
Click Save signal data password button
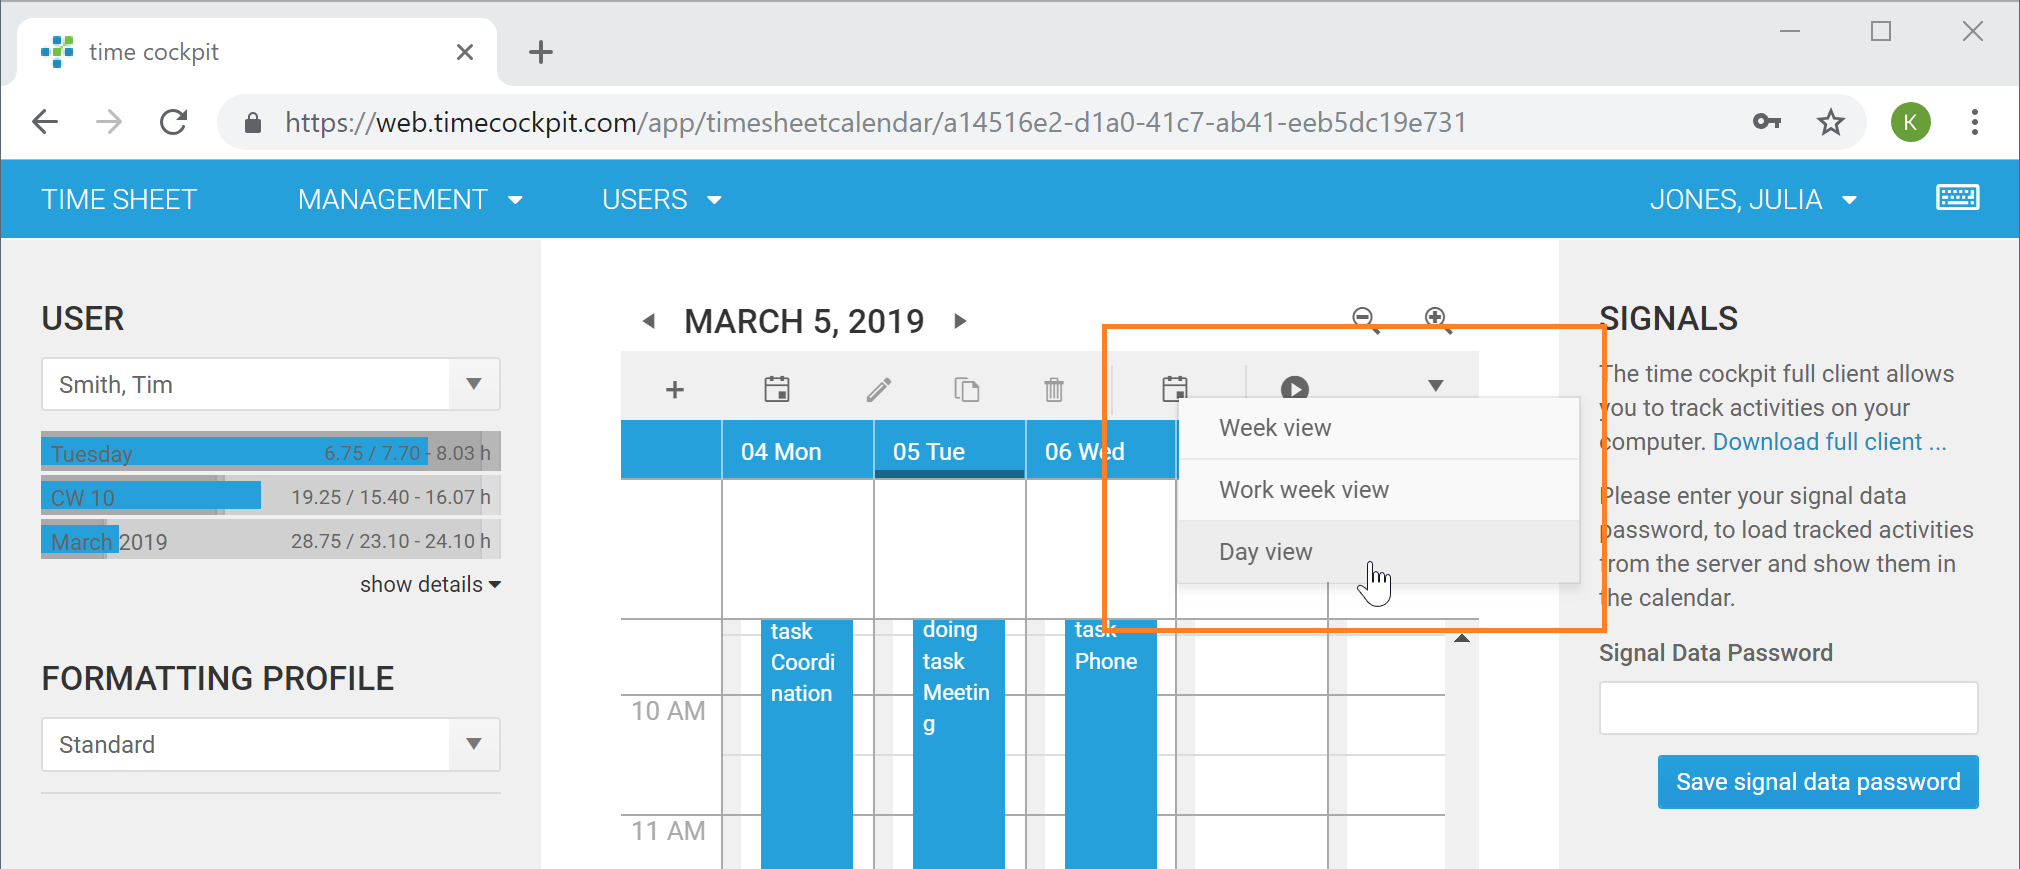(x=1818, y=782)
